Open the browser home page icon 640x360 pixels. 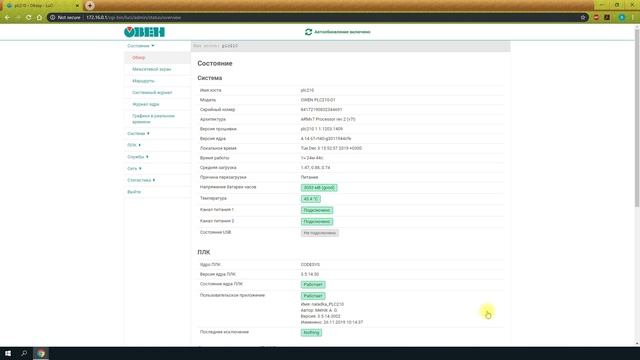pos(39,18)
